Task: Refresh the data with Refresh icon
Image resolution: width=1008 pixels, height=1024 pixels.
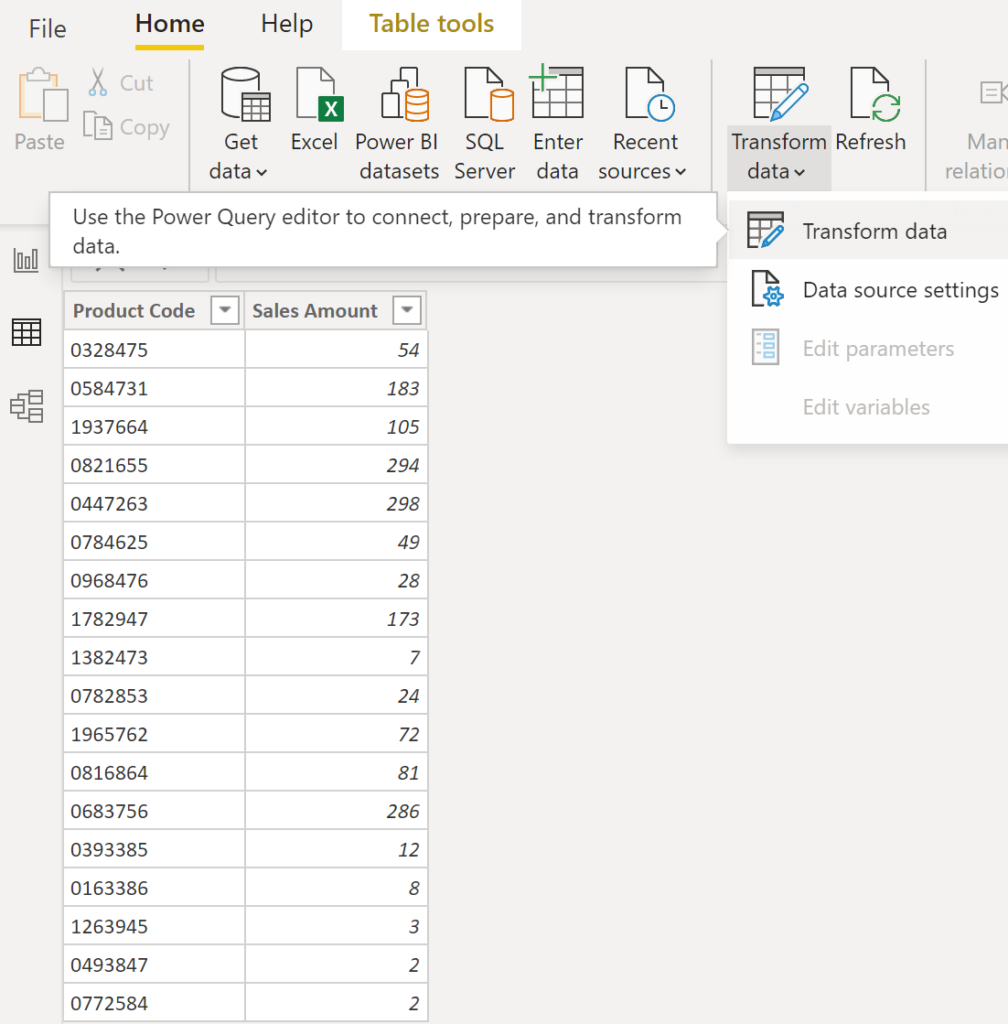Action: click(x=875, y=94)
